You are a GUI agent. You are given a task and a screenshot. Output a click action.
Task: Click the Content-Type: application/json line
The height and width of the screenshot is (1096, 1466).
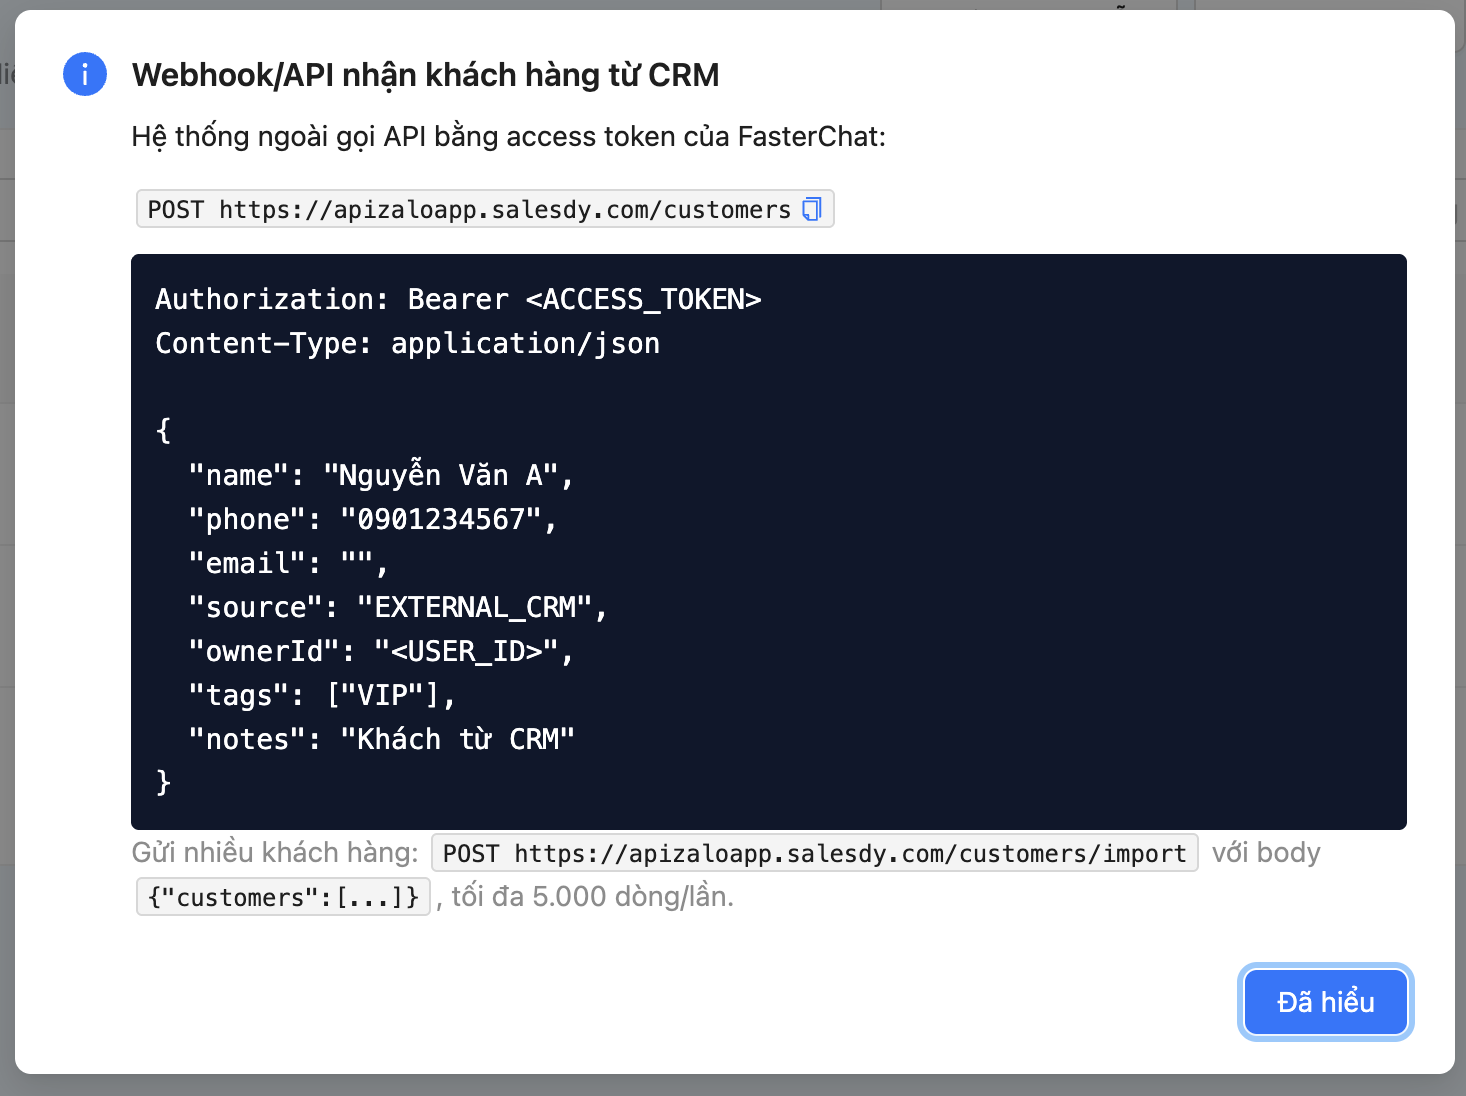pyautogui.click(x=407, y=343)
